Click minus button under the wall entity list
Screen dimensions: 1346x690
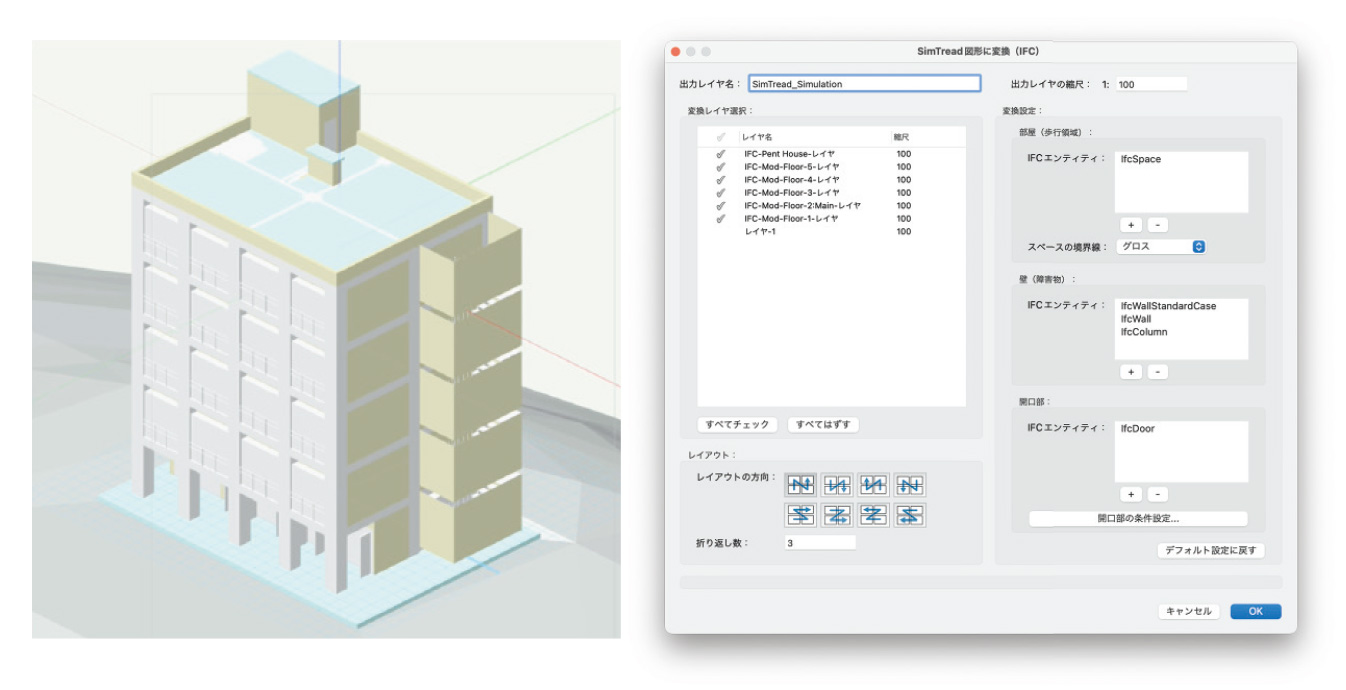click(x=1157, y=372)
